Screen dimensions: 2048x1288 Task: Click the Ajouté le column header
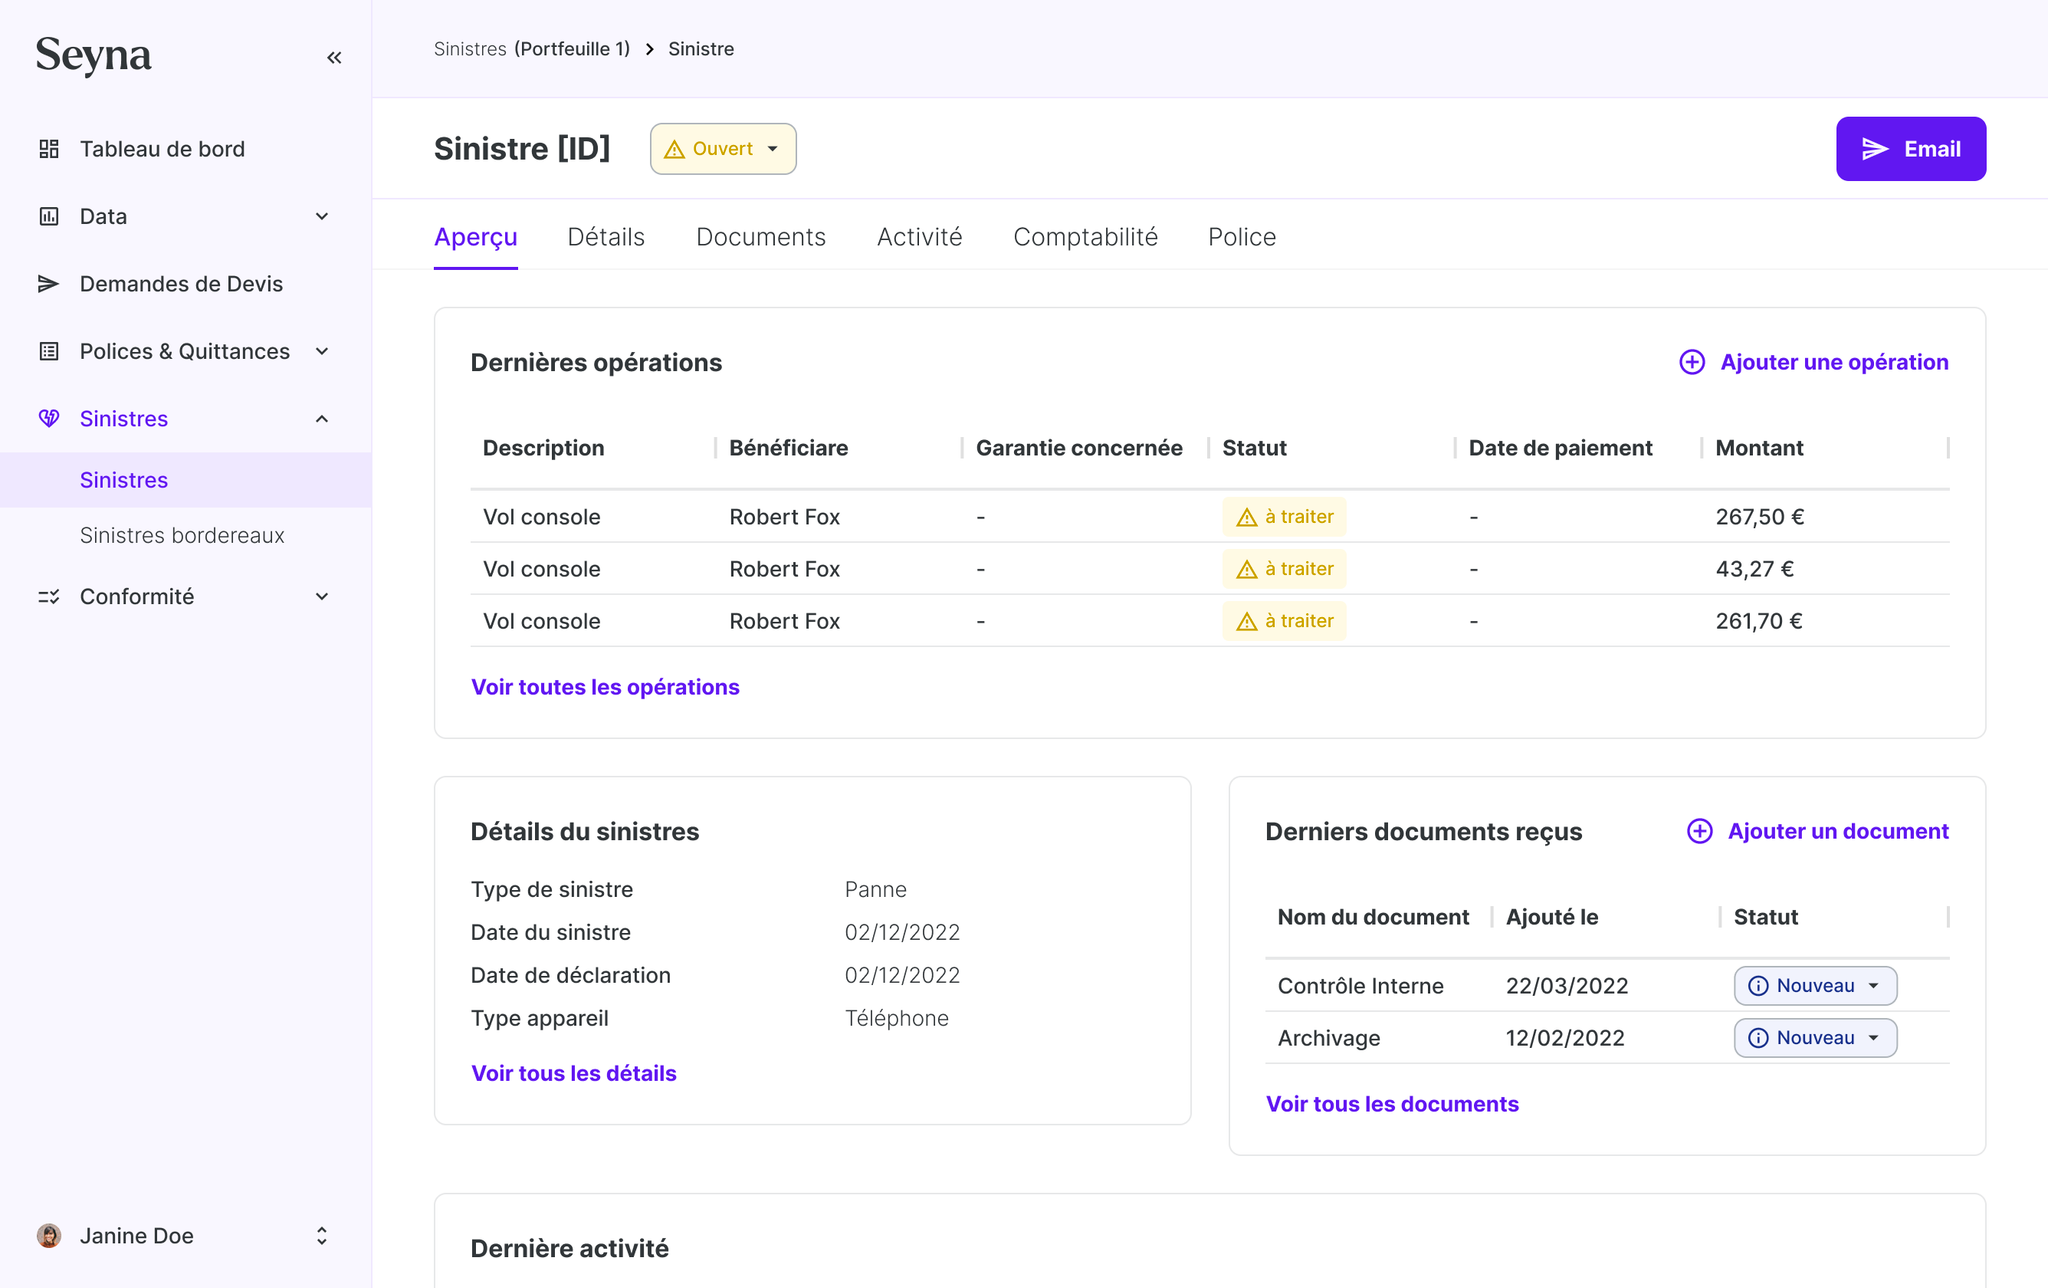(x=1552, y=917)
